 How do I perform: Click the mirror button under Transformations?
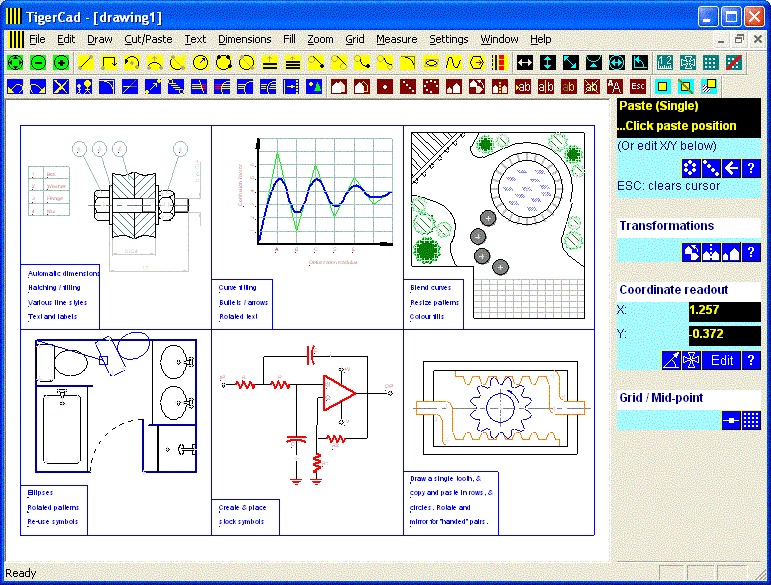[x=711, y=253]
